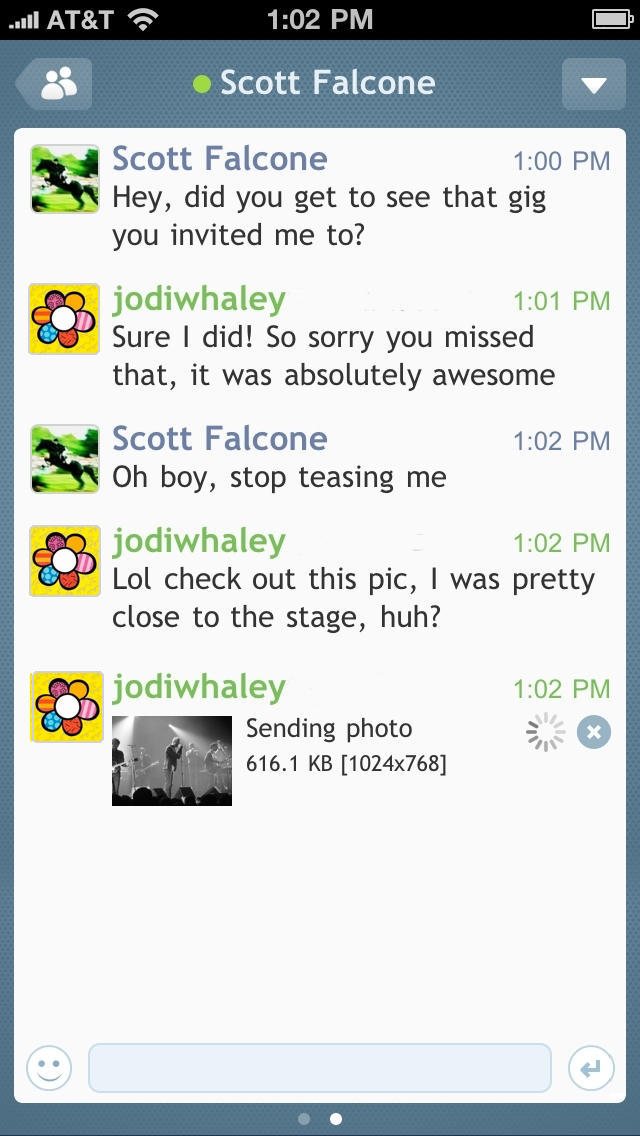The image size is (640, 1136).
Task: Tap jodiwhaley's flower avatar at 1:01 PM message
Action: point(65,319)
